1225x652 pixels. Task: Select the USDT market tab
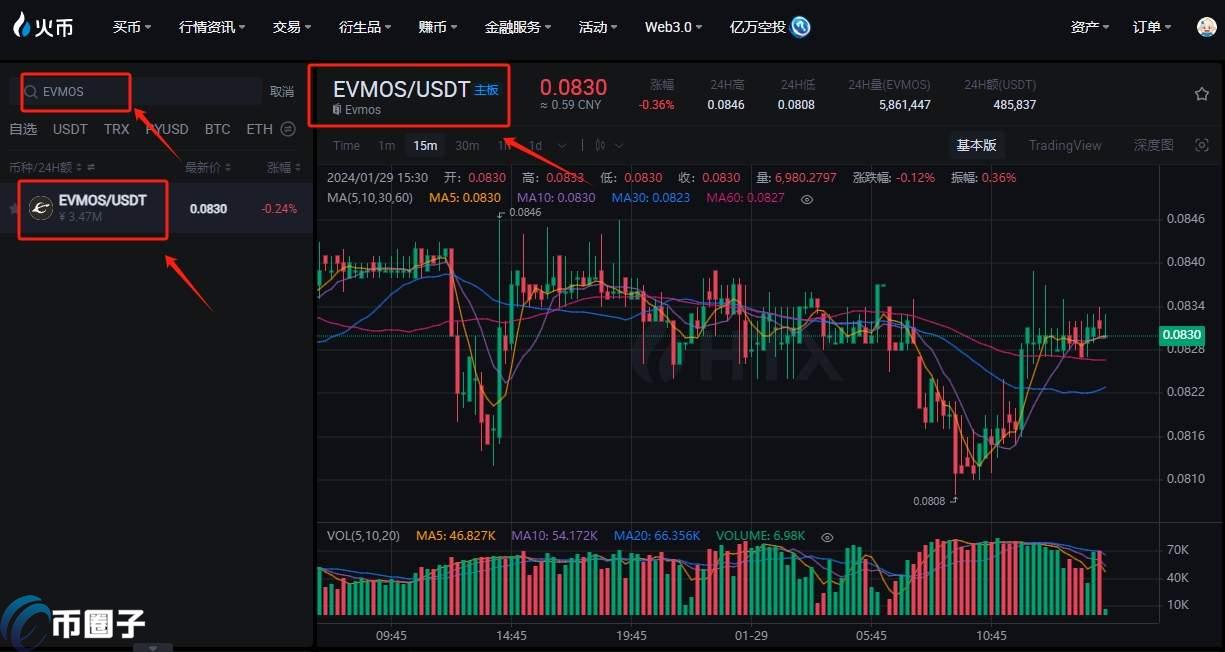70,129
